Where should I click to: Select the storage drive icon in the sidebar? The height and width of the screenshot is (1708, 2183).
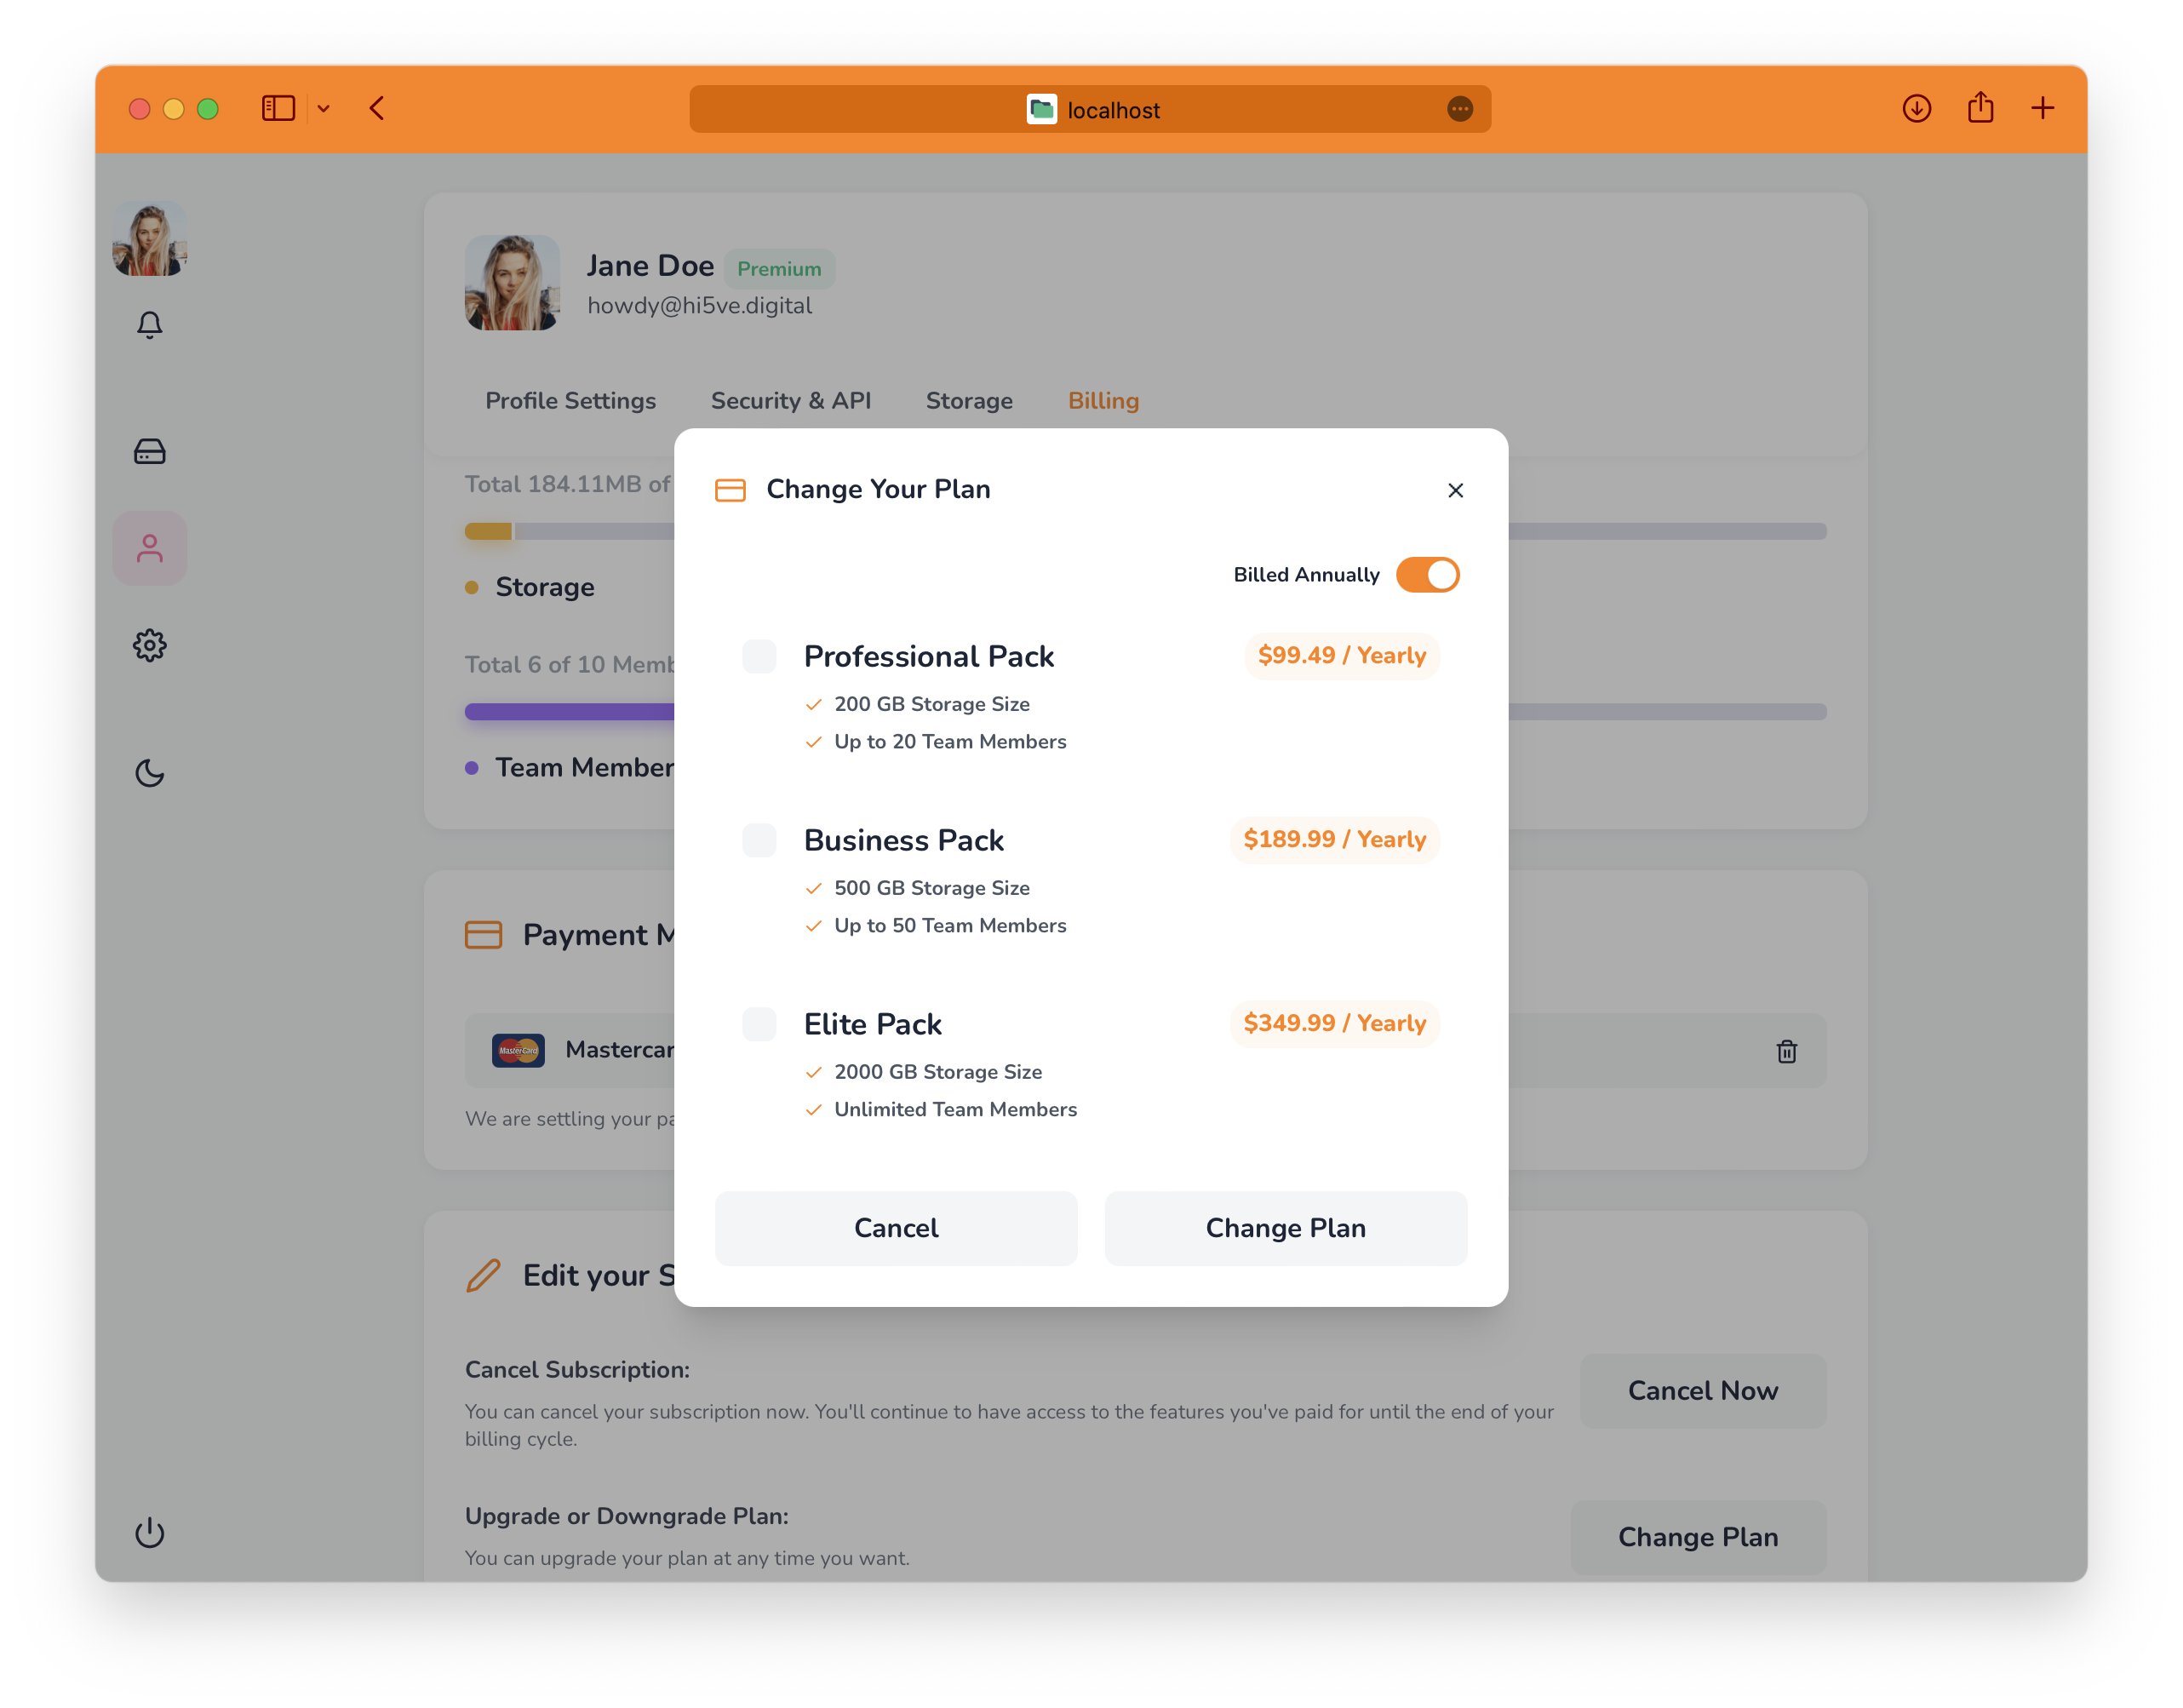pyautogui.click(x=150, y=451)
